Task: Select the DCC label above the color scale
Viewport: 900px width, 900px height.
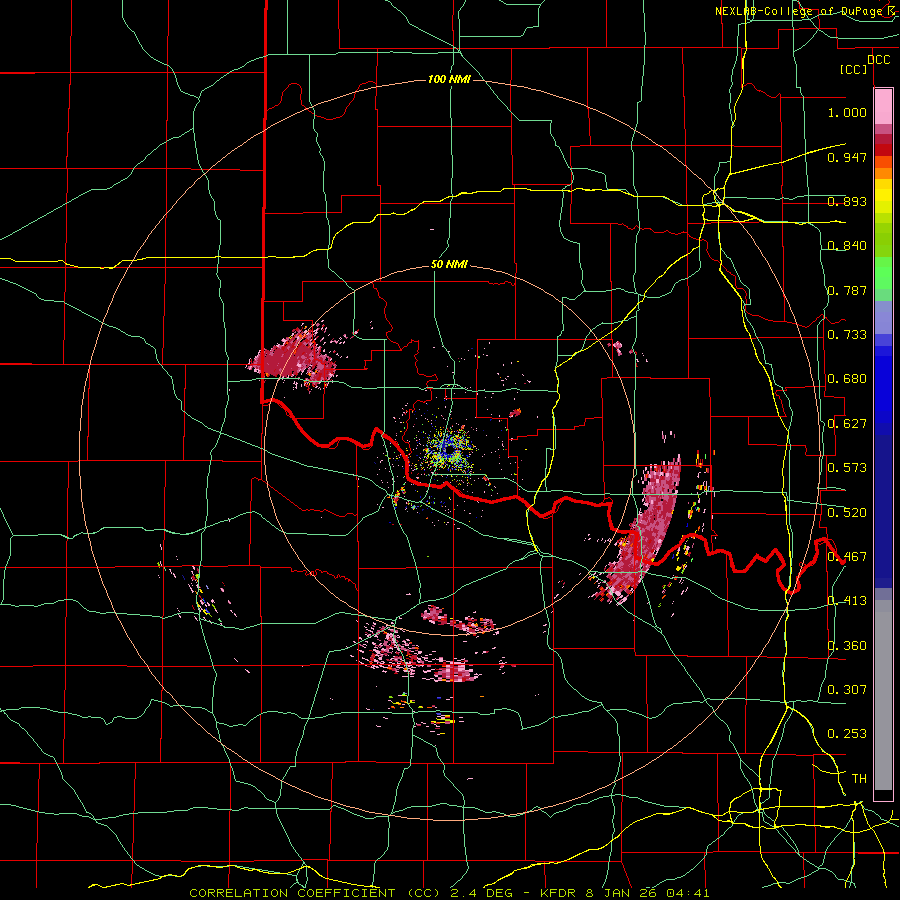Action: coord(878,60)
